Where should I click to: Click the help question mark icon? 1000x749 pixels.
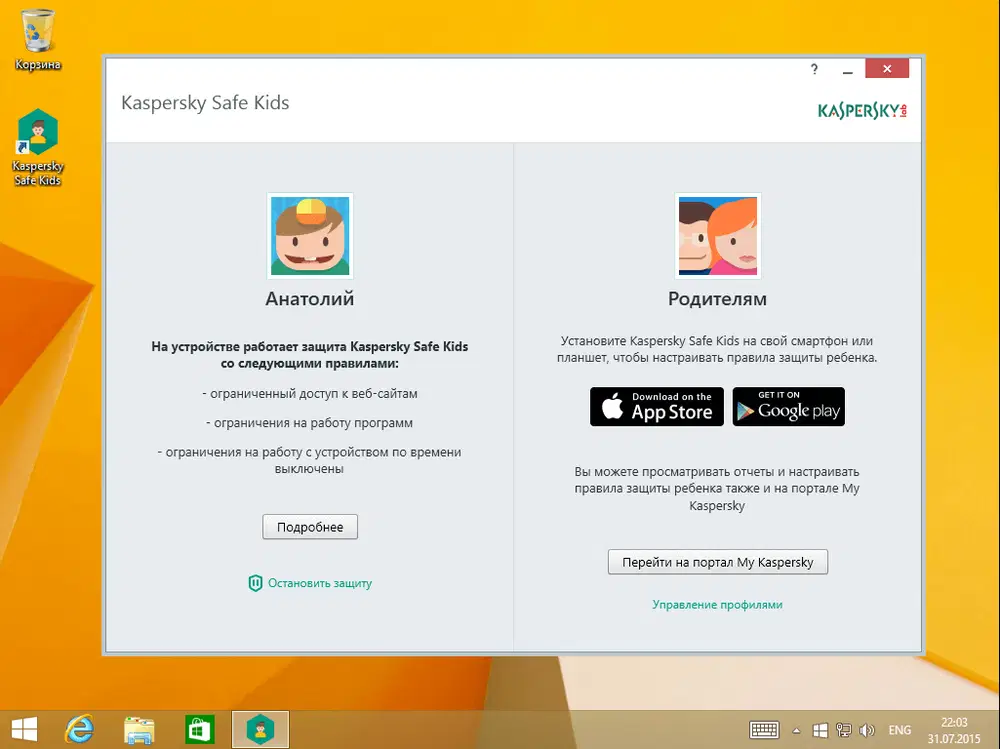tap(814, 69)
